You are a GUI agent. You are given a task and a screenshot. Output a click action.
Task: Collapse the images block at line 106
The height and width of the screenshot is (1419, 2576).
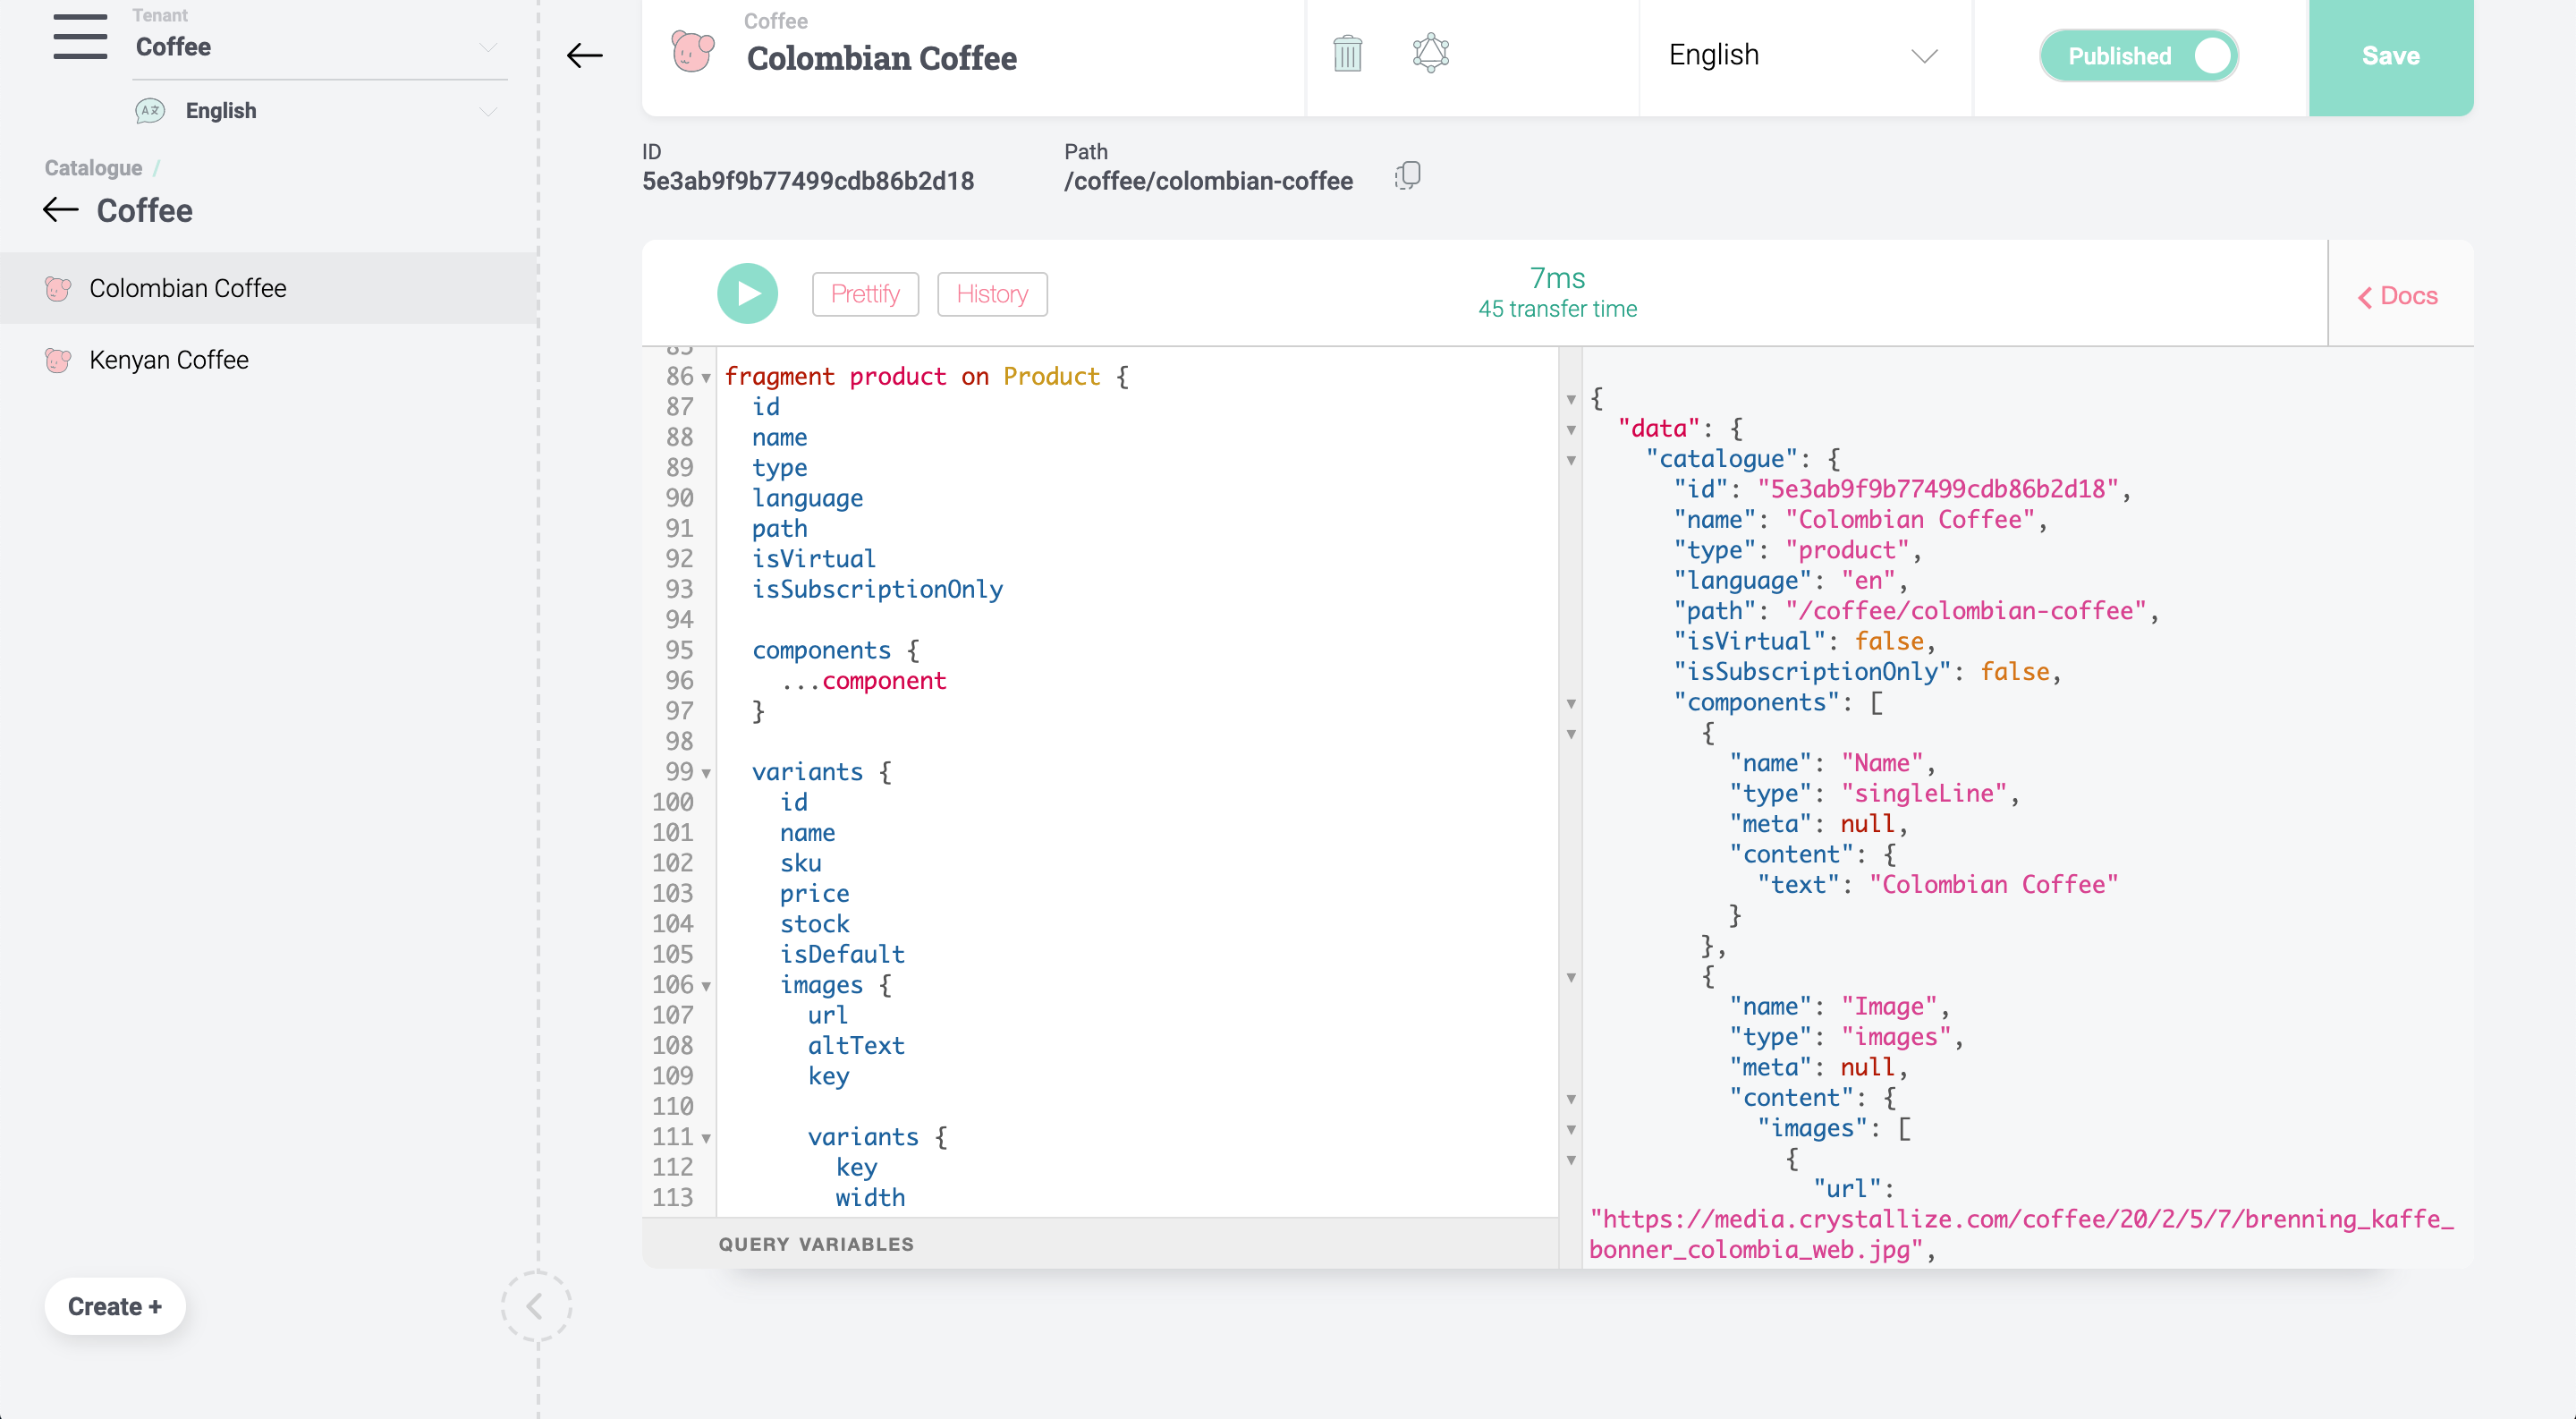click(706, 986)
